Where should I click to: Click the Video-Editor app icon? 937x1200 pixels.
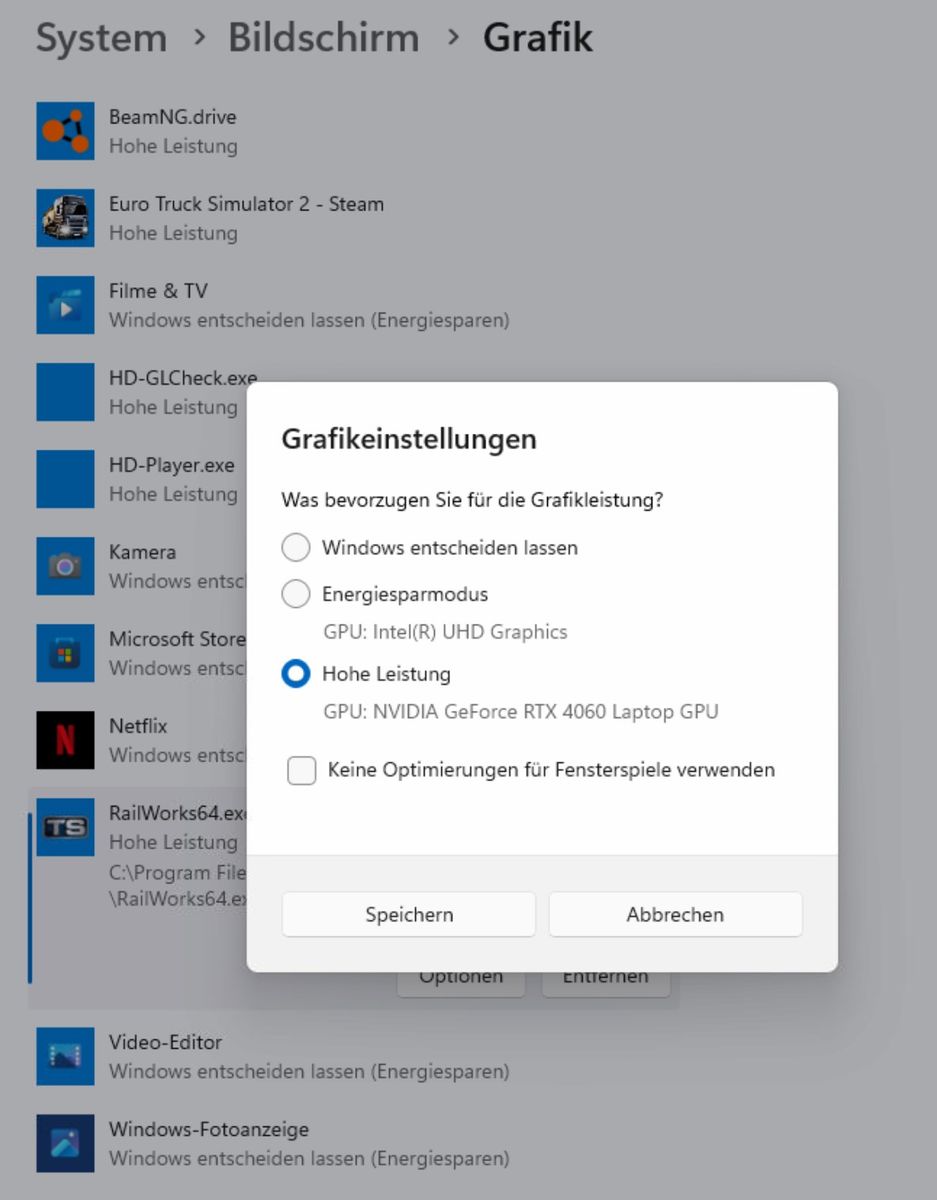coord(65,1056)
